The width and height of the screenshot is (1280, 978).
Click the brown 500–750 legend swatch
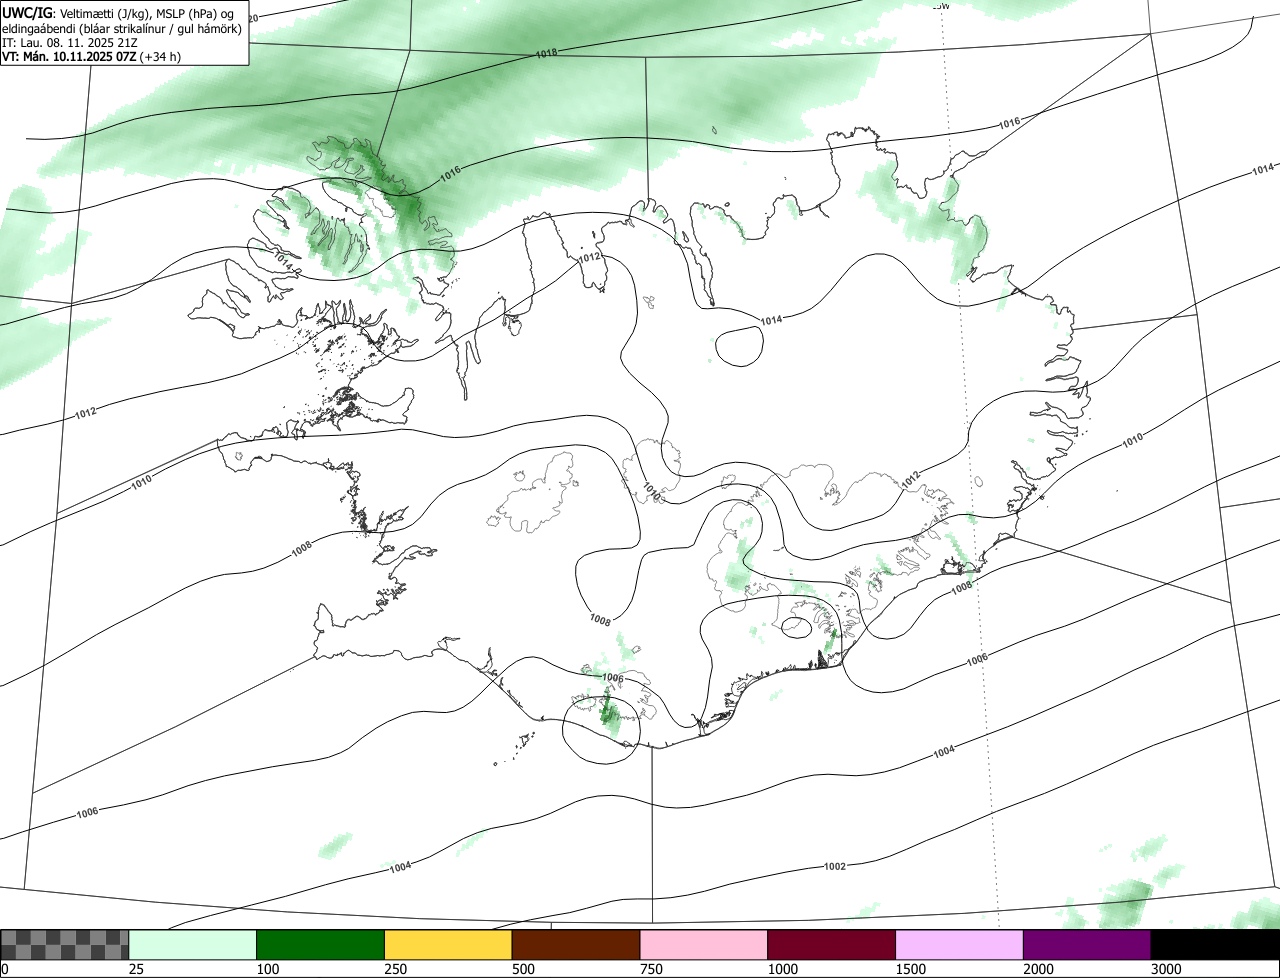(x=576, y=945)
